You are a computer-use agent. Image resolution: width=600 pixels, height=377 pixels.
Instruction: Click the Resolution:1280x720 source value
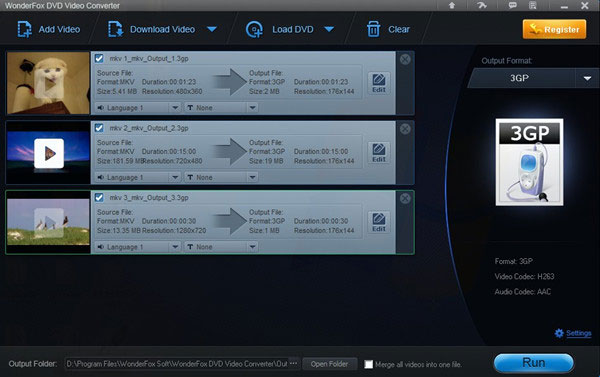point(174,231)
